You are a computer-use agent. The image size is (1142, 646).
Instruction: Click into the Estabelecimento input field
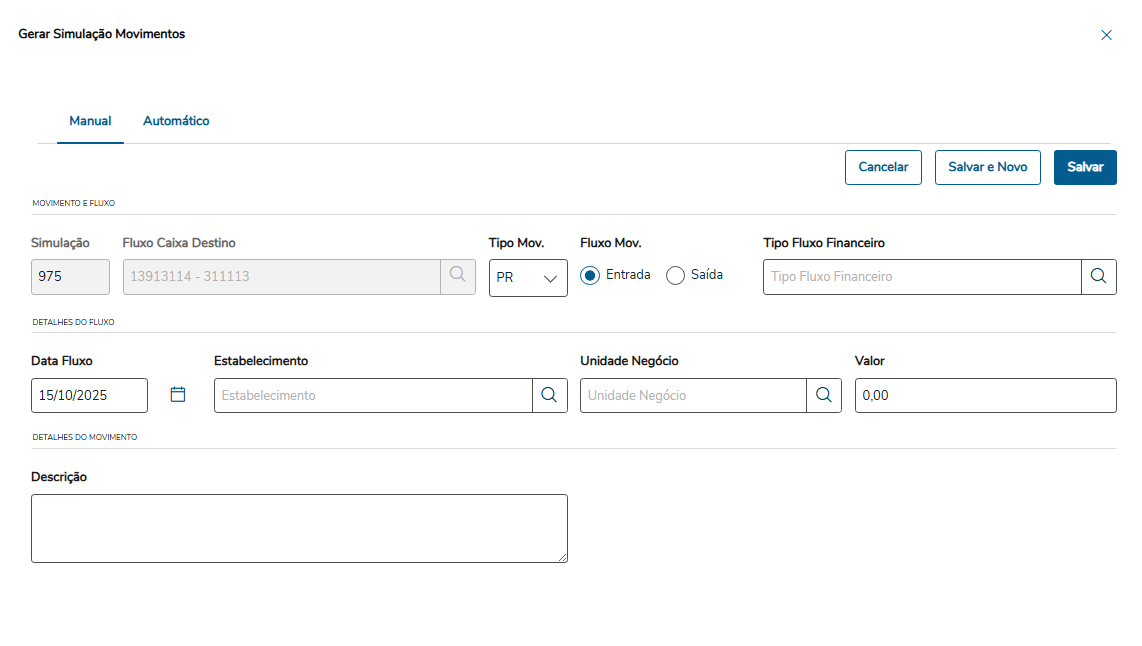coord(372,395)
